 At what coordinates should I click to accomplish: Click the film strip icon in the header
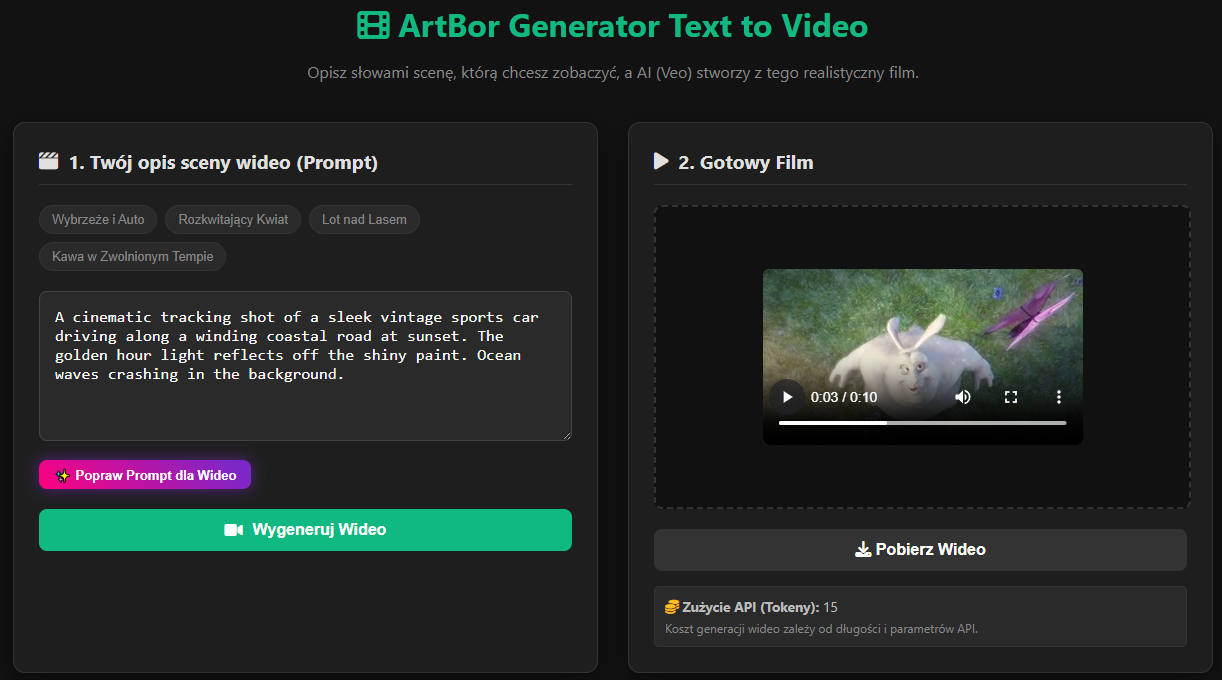coord(373,26)
